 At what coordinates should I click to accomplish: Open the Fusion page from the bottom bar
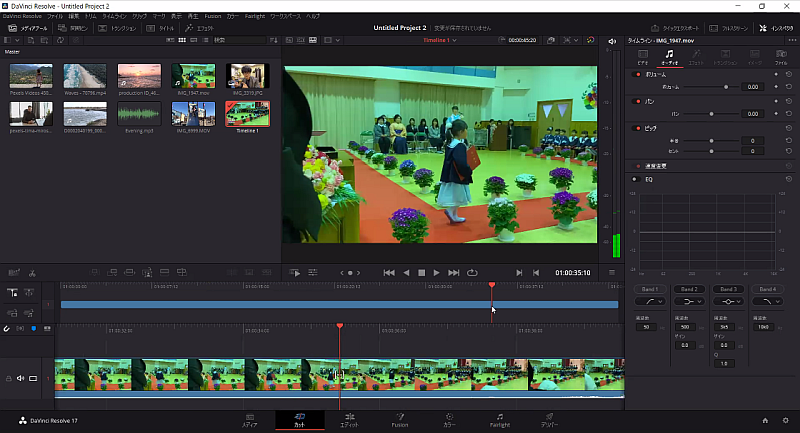click(399, 420)
